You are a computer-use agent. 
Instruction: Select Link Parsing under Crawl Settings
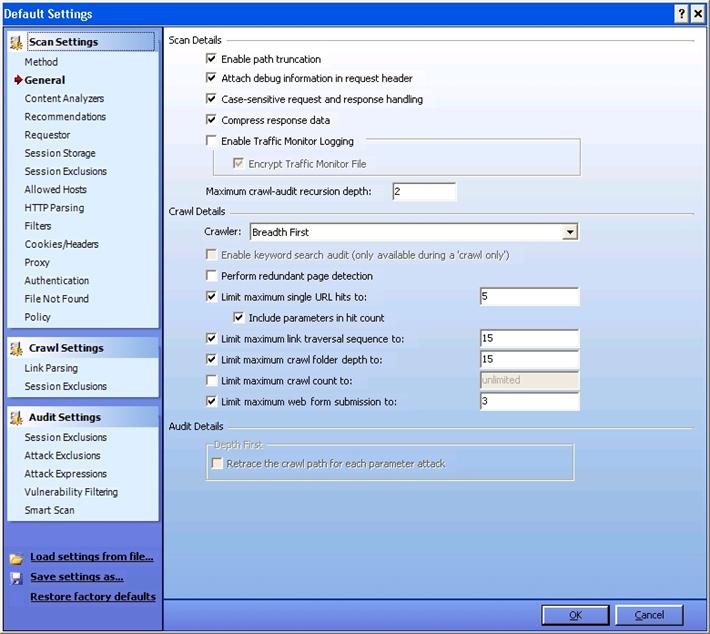coord(52,368)
